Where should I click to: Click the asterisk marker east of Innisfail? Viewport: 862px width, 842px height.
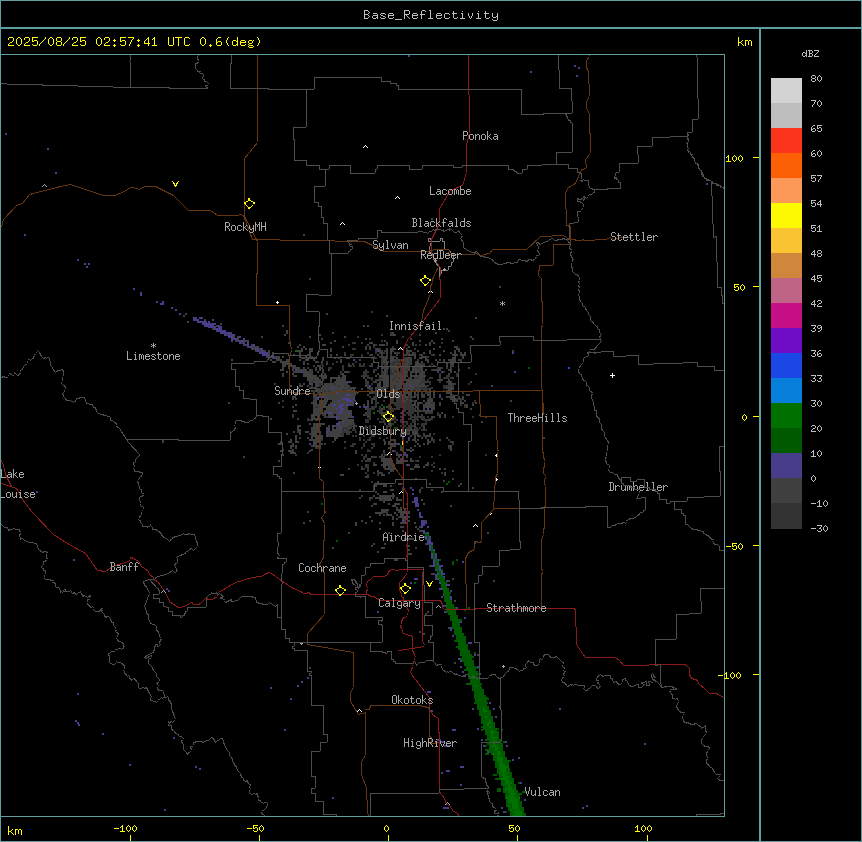click(502, 303)
